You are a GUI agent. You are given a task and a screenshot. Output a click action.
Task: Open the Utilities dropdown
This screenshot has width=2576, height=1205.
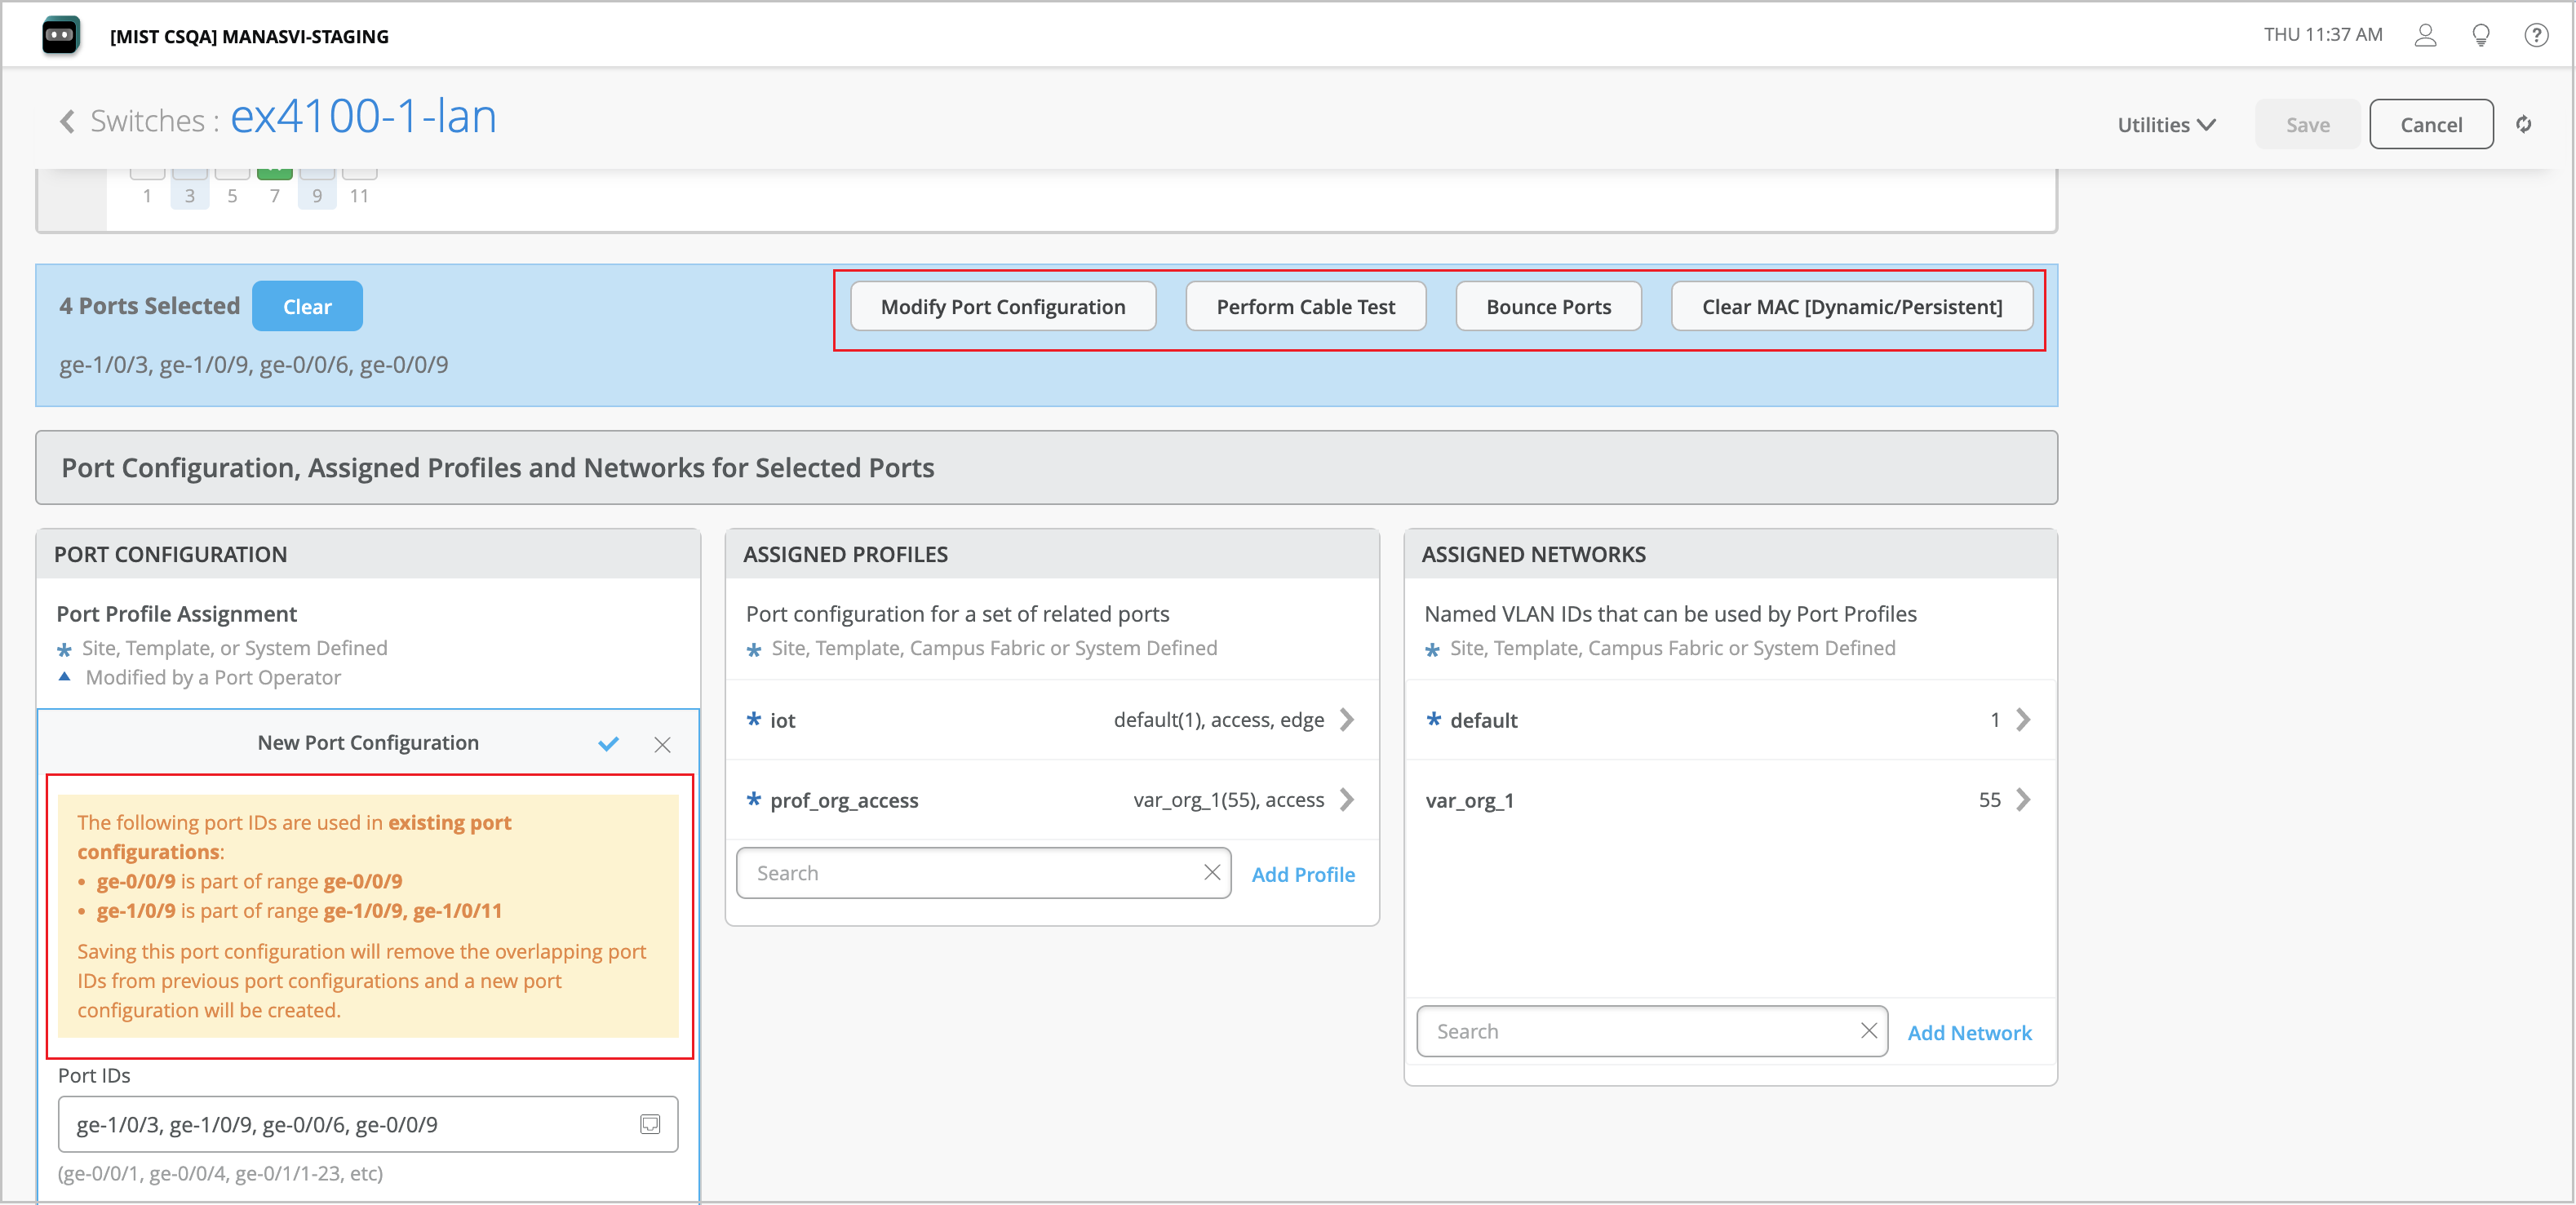(x=2165, y=125)
